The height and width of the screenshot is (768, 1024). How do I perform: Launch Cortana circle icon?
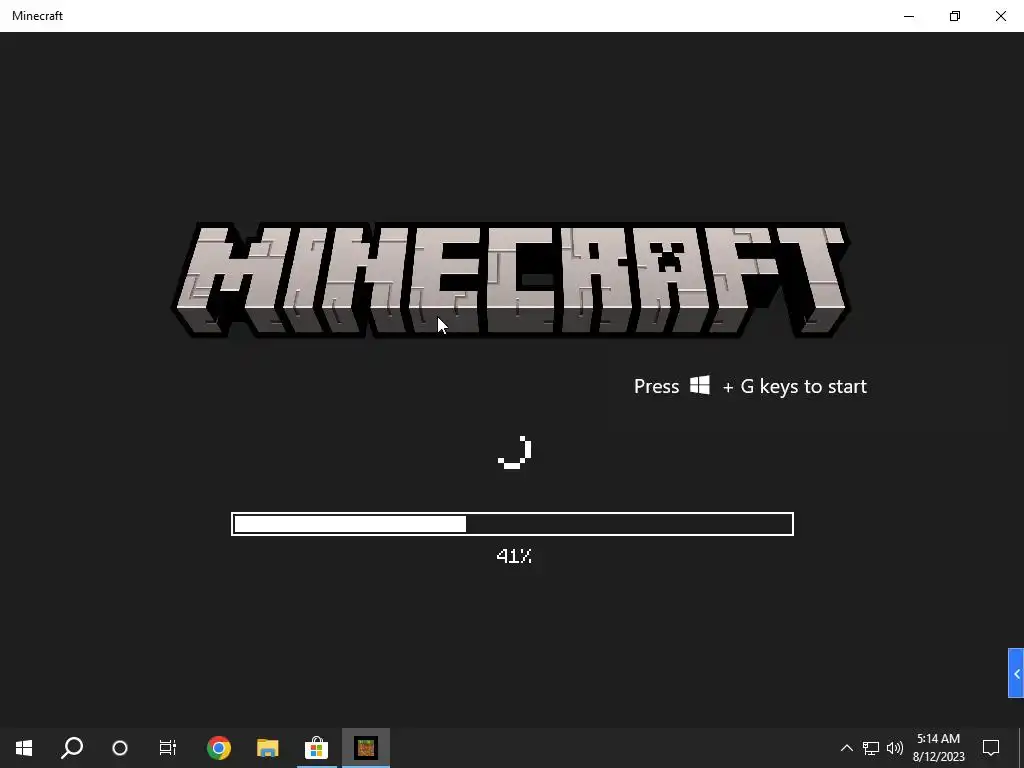point(120,748)
